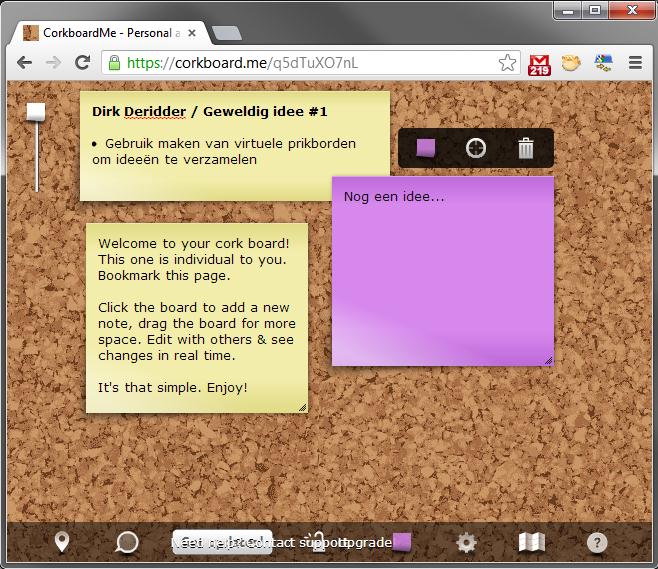658x569 pixels.
Task: Delete note using the trash can icon
Action: click(x=526, y=148)
